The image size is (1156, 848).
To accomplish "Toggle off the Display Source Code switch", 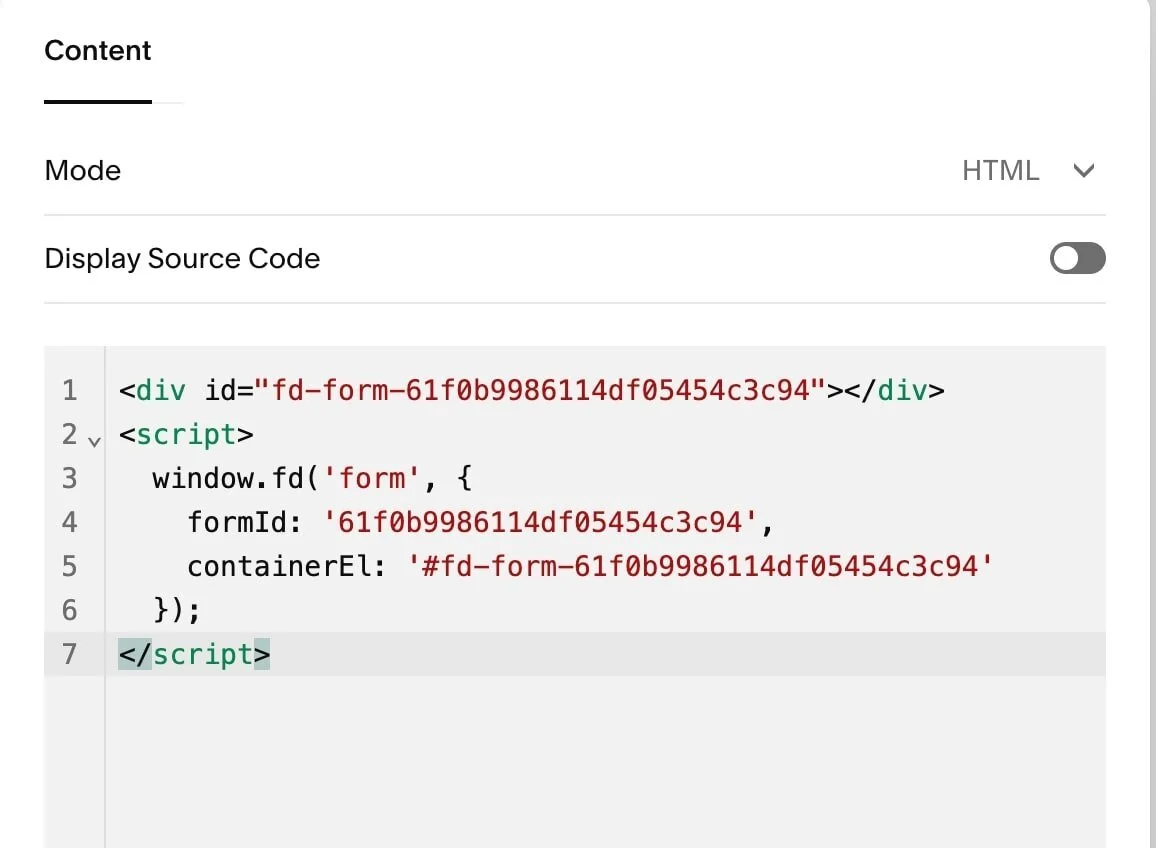I will pyautogui.click(x=1077, y=258).
